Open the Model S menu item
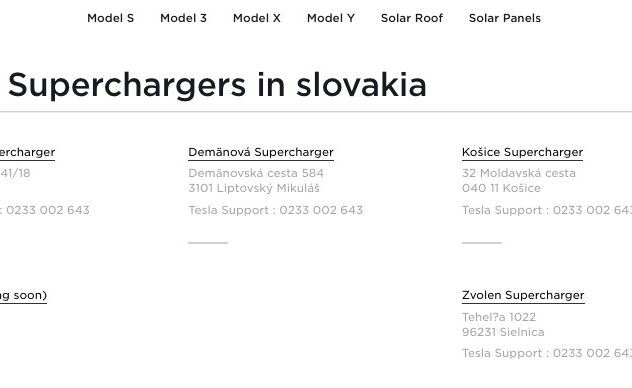This screenshot has width=632, height=388. [x=110, y=18]
